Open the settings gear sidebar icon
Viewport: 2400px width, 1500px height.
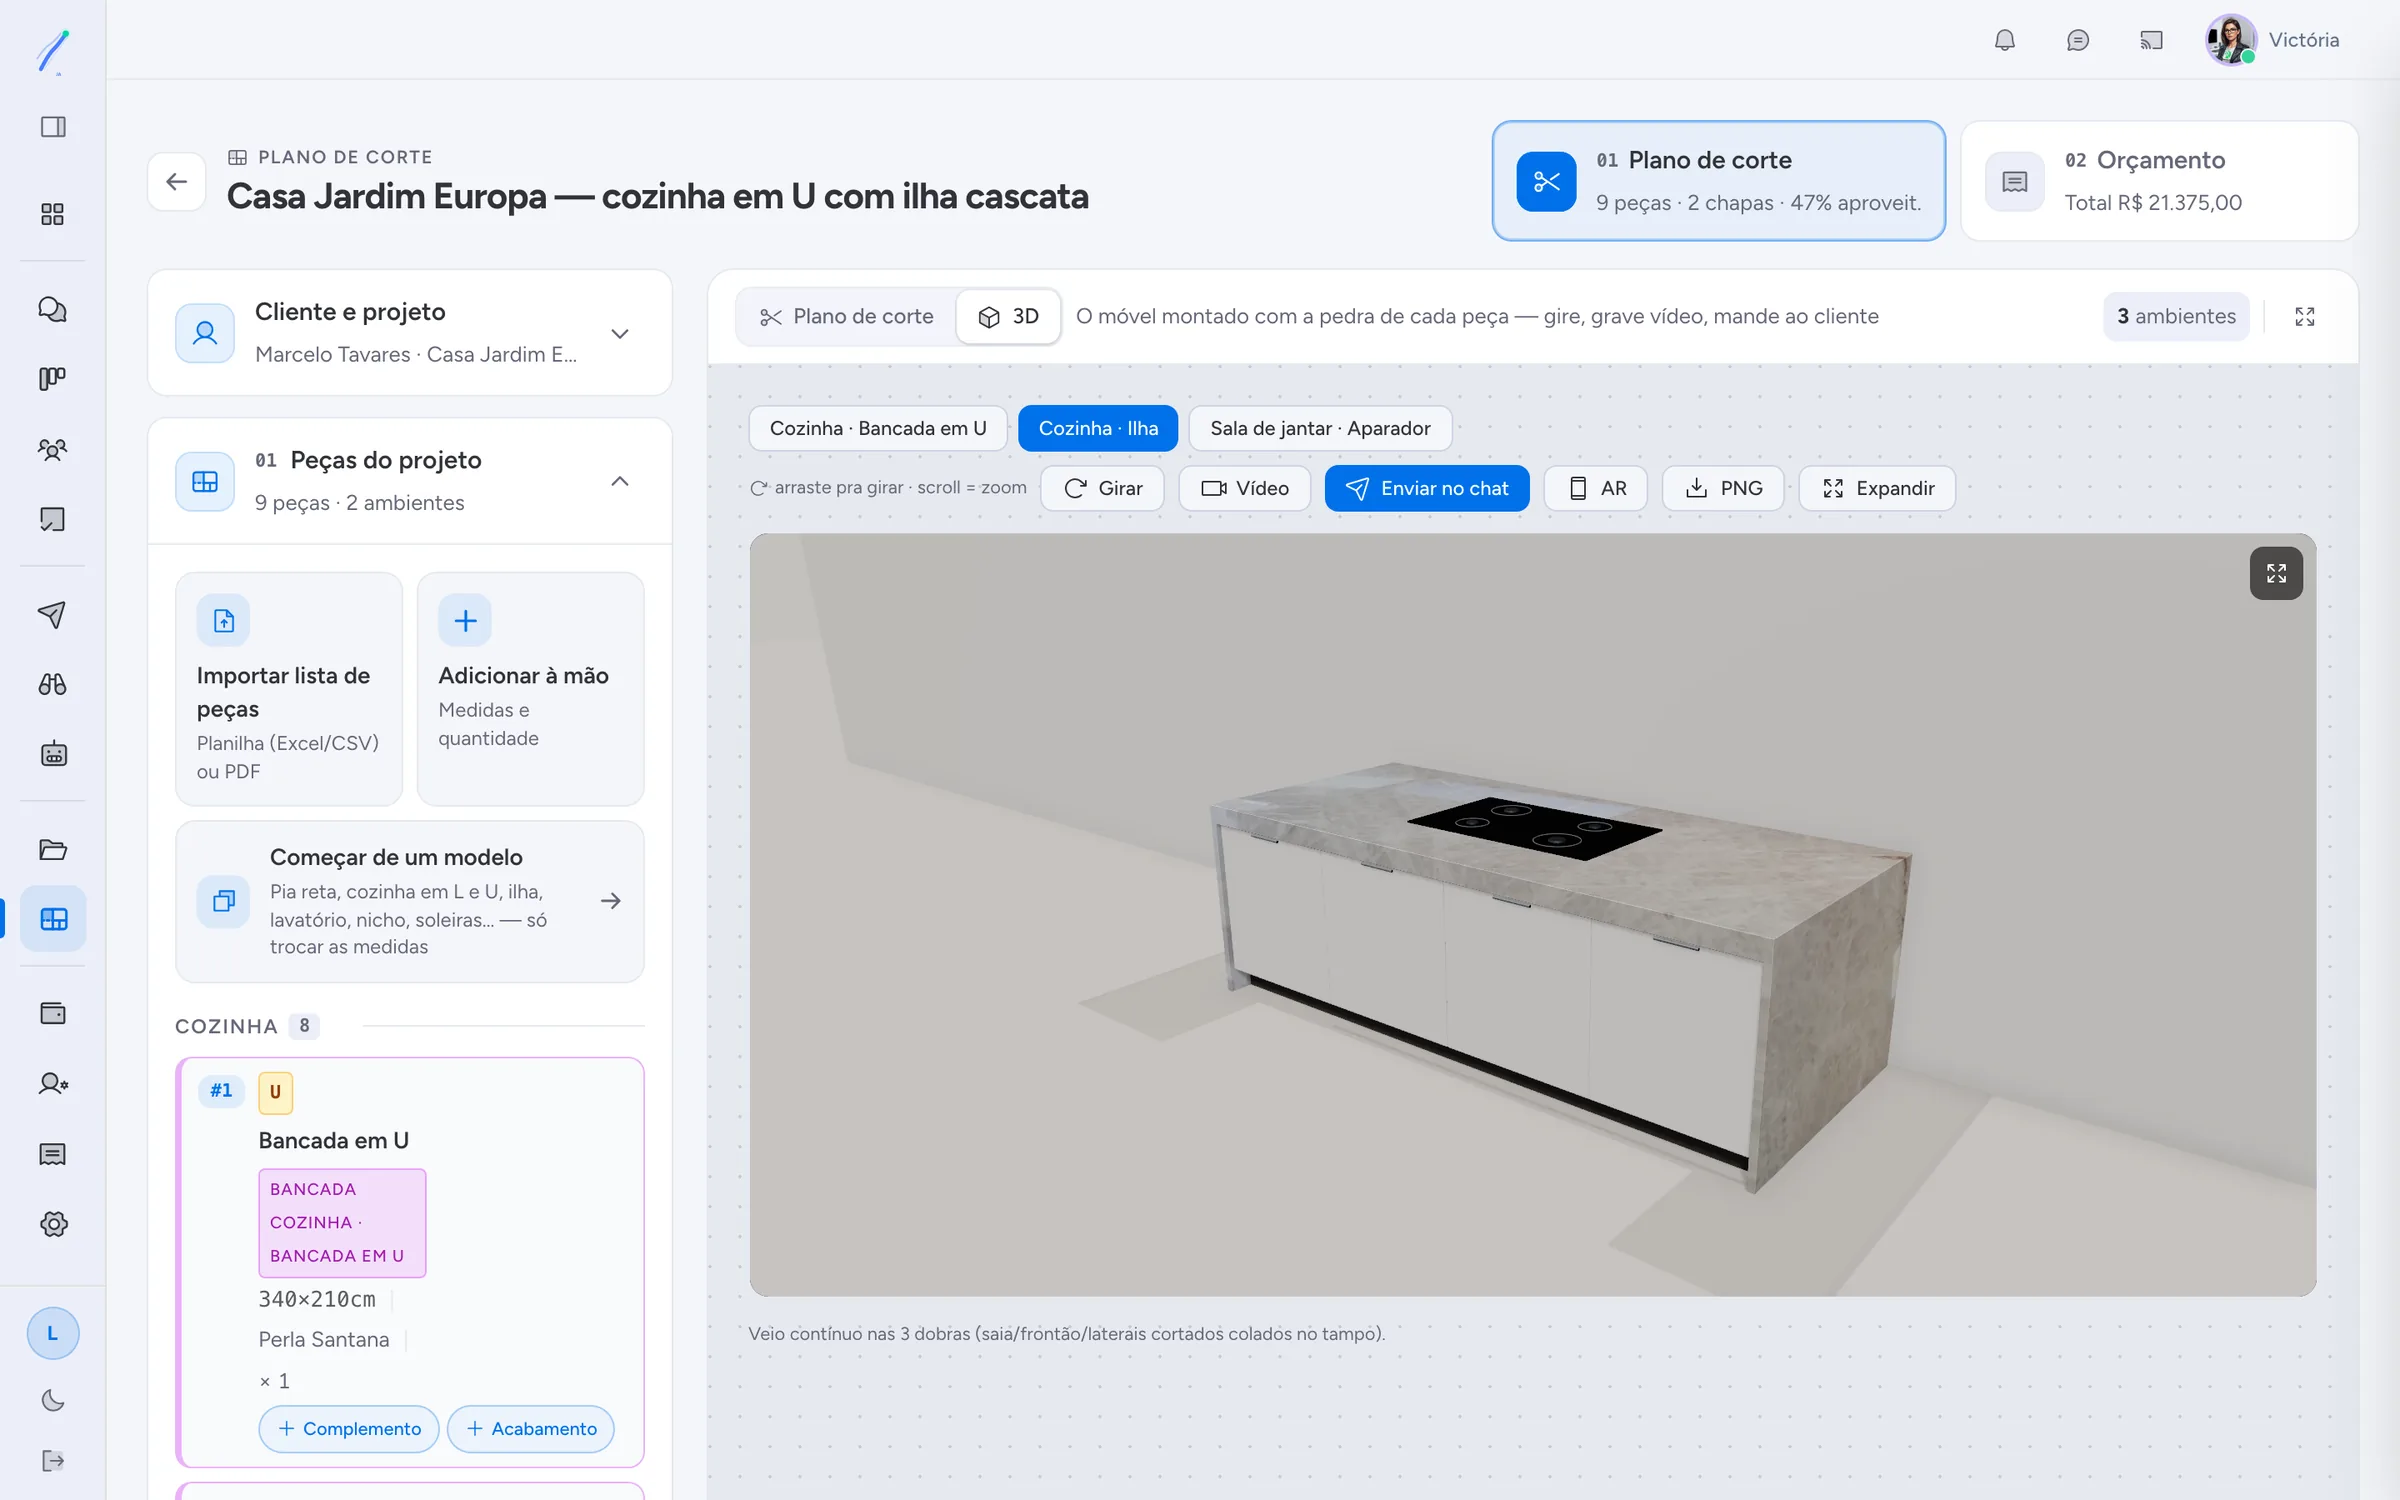tap(53, 1224)
